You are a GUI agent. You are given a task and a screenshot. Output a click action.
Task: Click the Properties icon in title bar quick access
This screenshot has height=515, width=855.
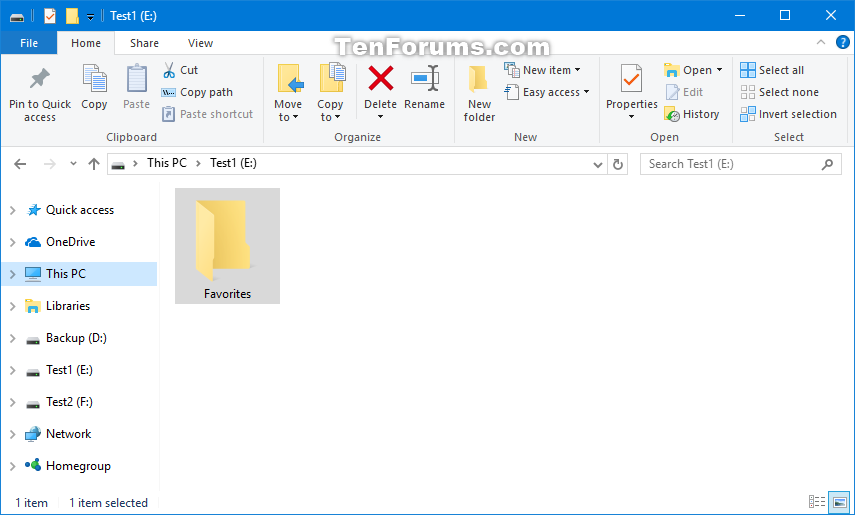click(50, 16)
